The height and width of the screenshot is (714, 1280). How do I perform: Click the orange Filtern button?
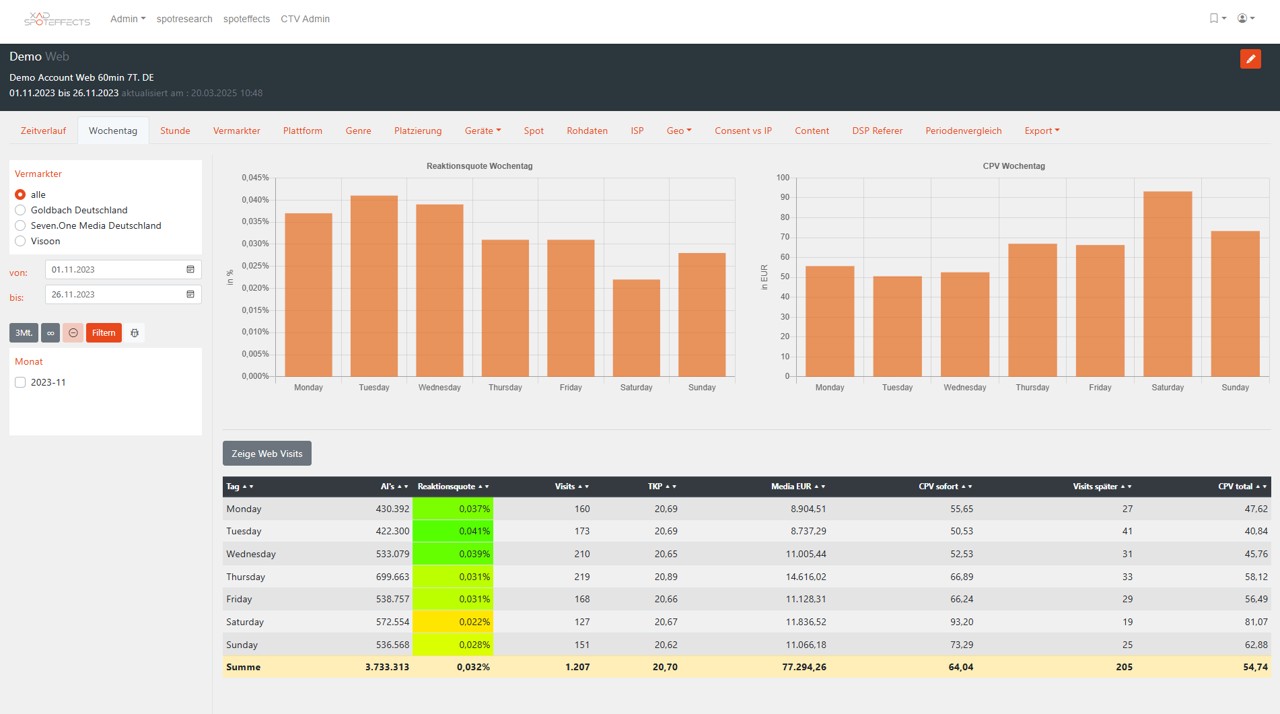(x=104, y=333)
